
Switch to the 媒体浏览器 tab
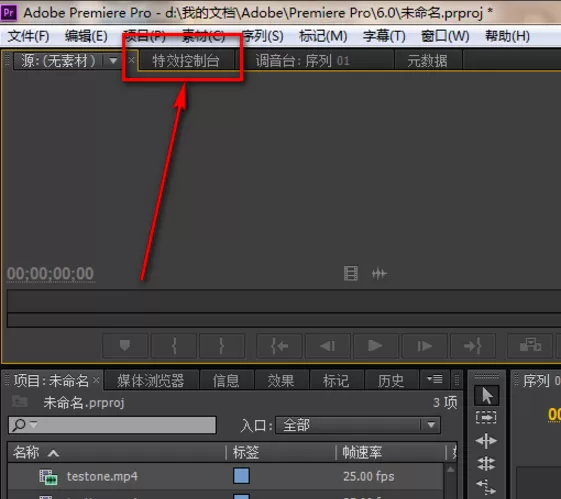(151, 381)
